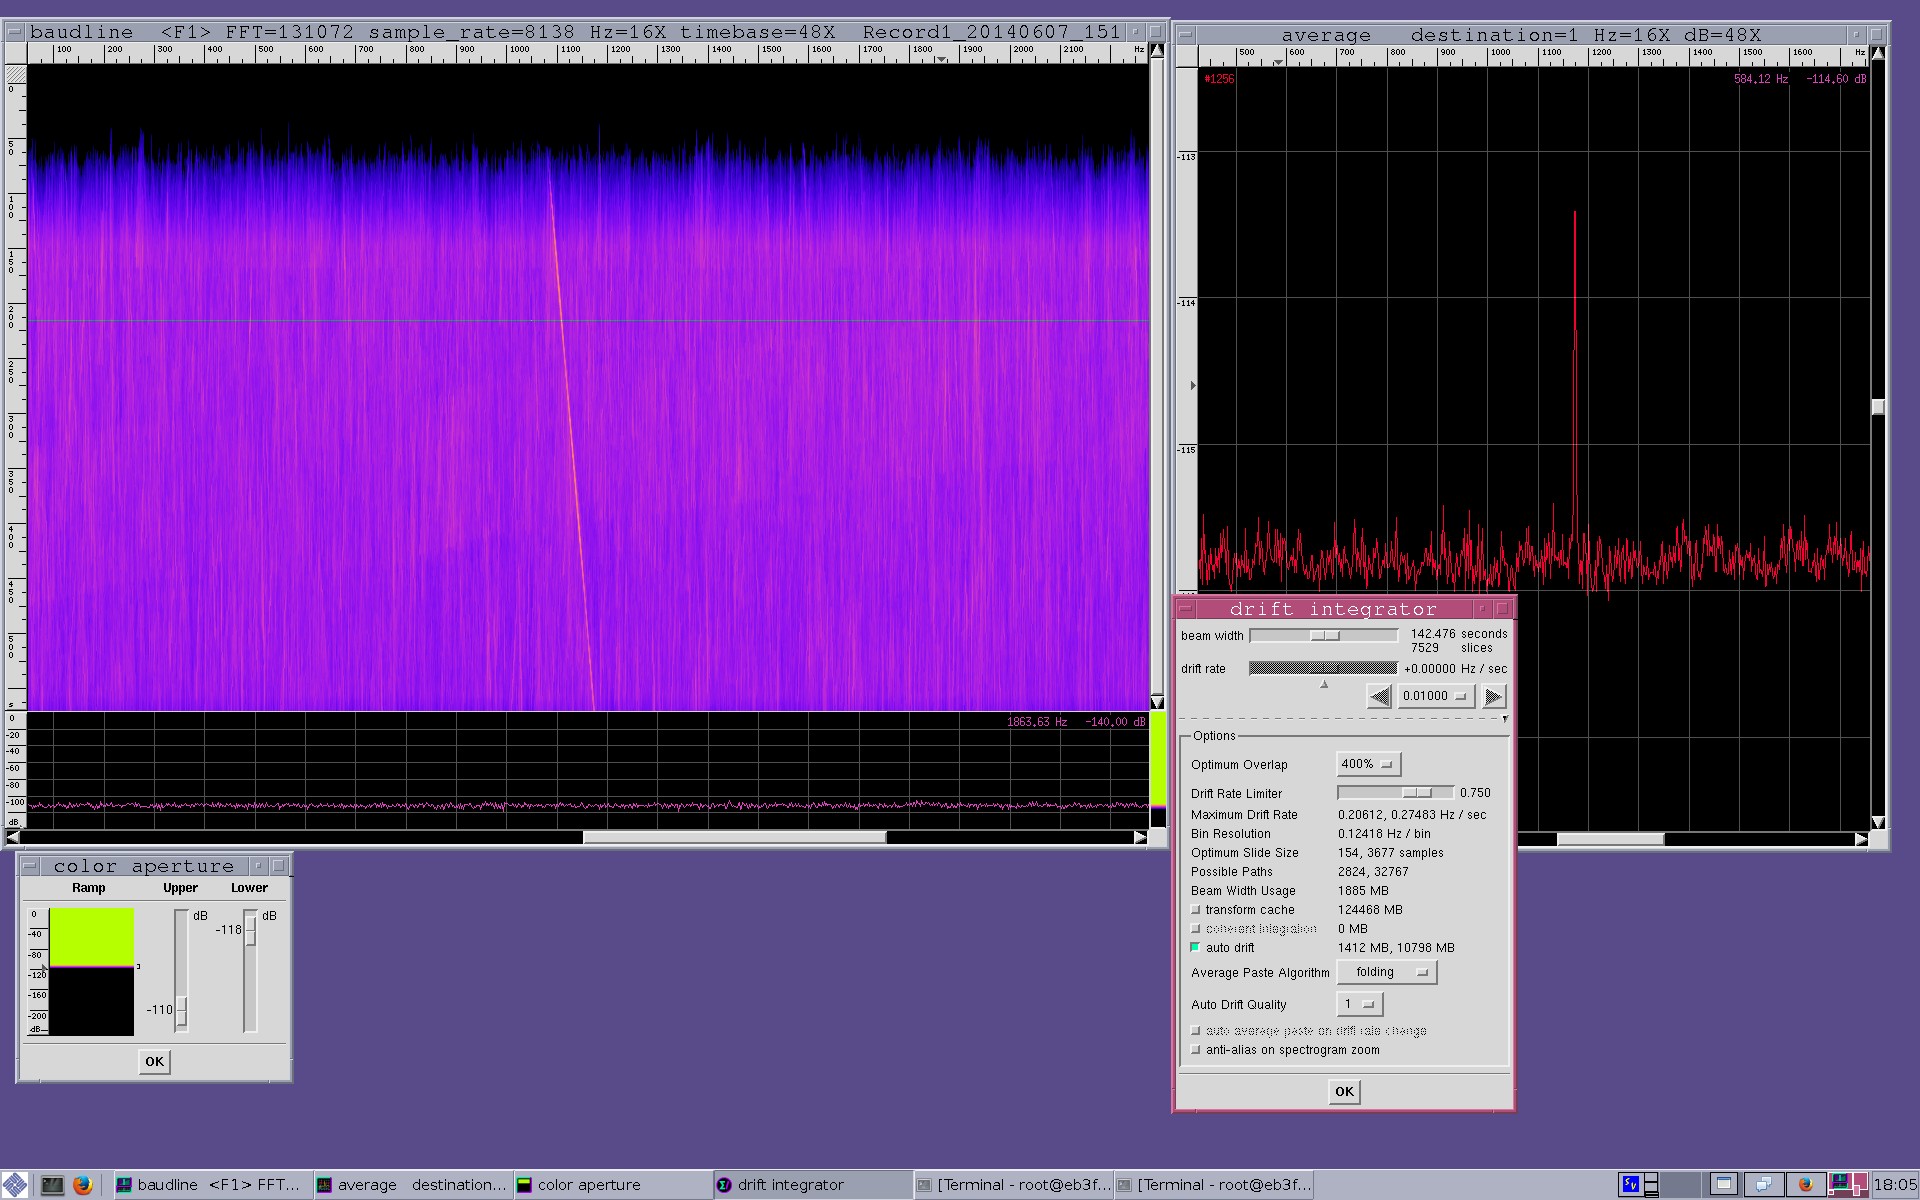This screenshot has width=1920, height=1200.
Task: Switch to the baudline <F1> FFT taskbar item
Action: [x=212, y=1185]
